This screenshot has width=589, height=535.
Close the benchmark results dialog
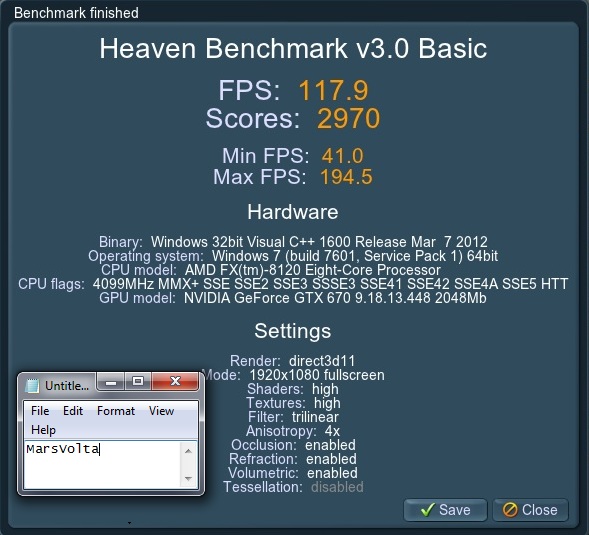pos(530,510)
